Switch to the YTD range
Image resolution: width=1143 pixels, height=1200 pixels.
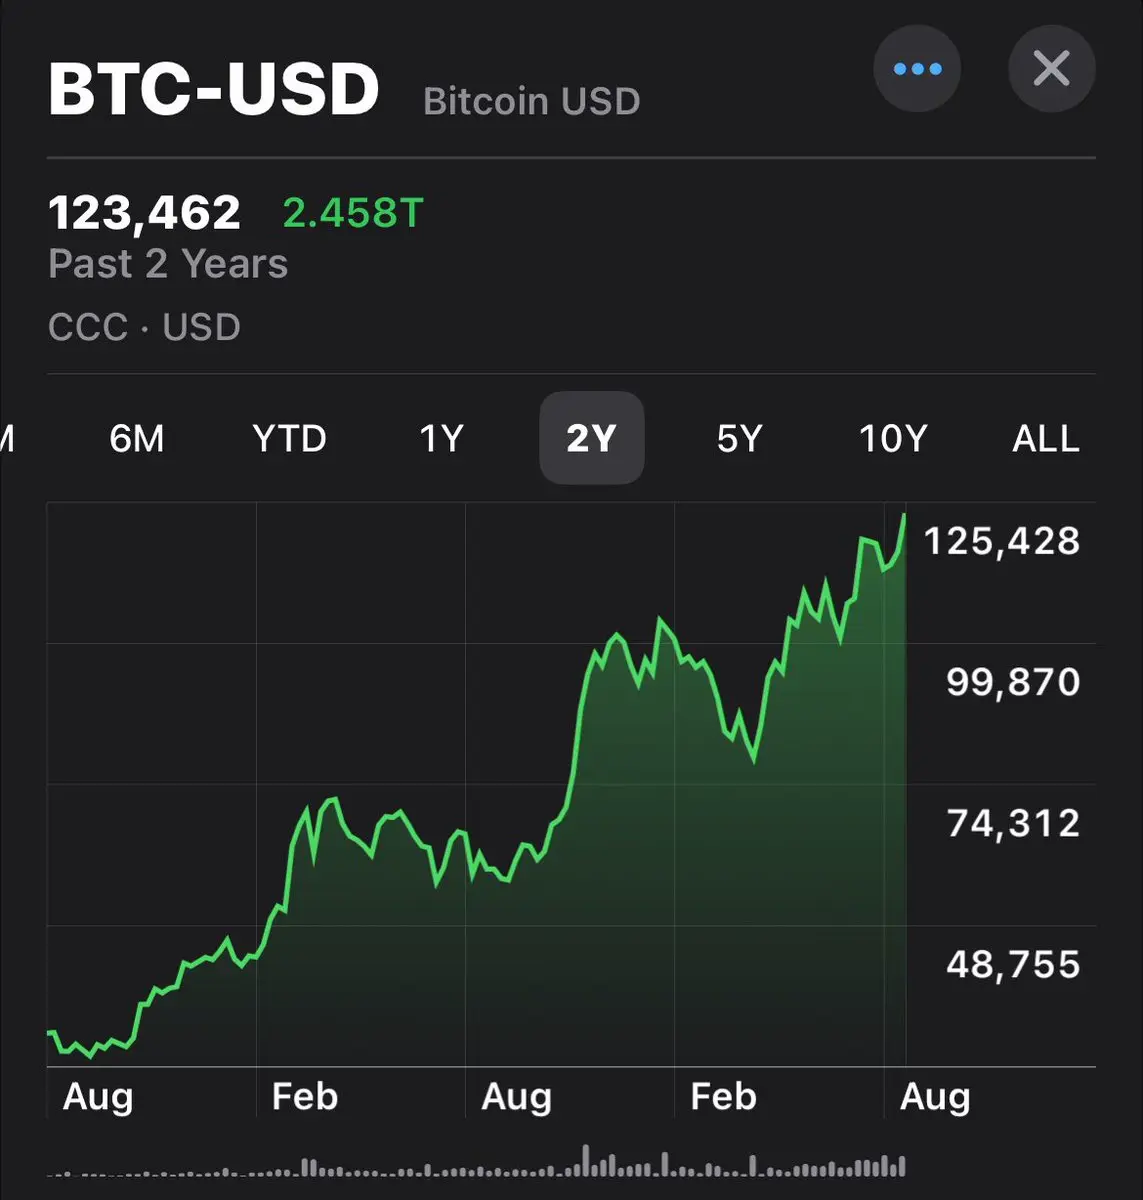[289, 438]
